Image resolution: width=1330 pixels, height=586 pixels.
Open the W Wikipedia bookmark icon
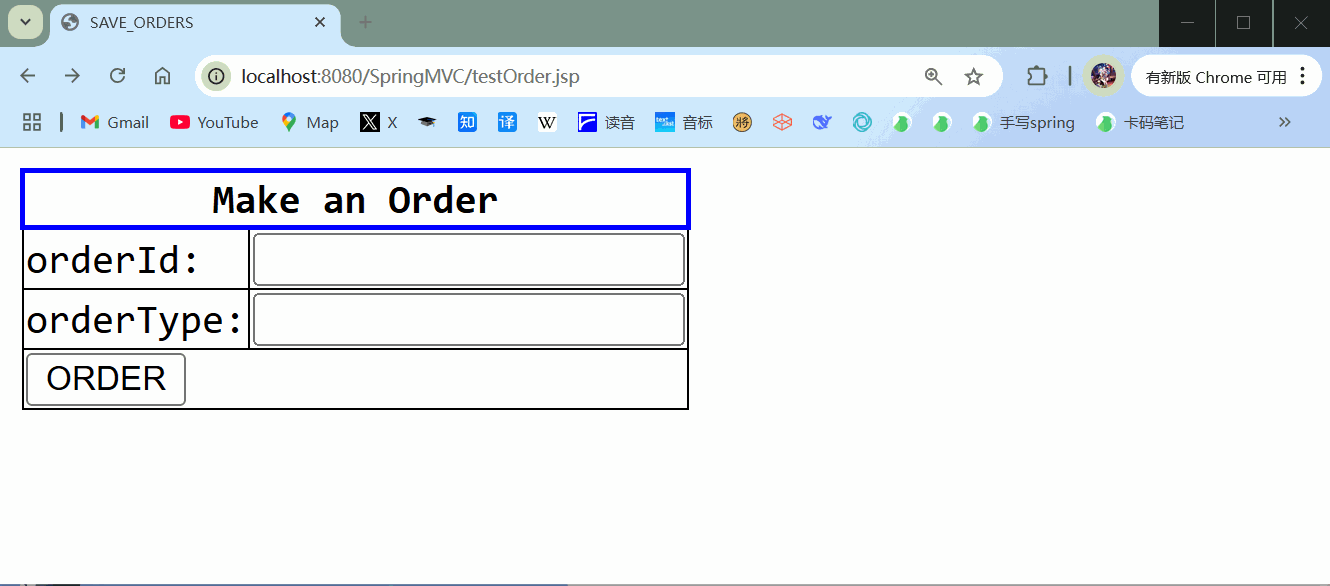[547, 122]
